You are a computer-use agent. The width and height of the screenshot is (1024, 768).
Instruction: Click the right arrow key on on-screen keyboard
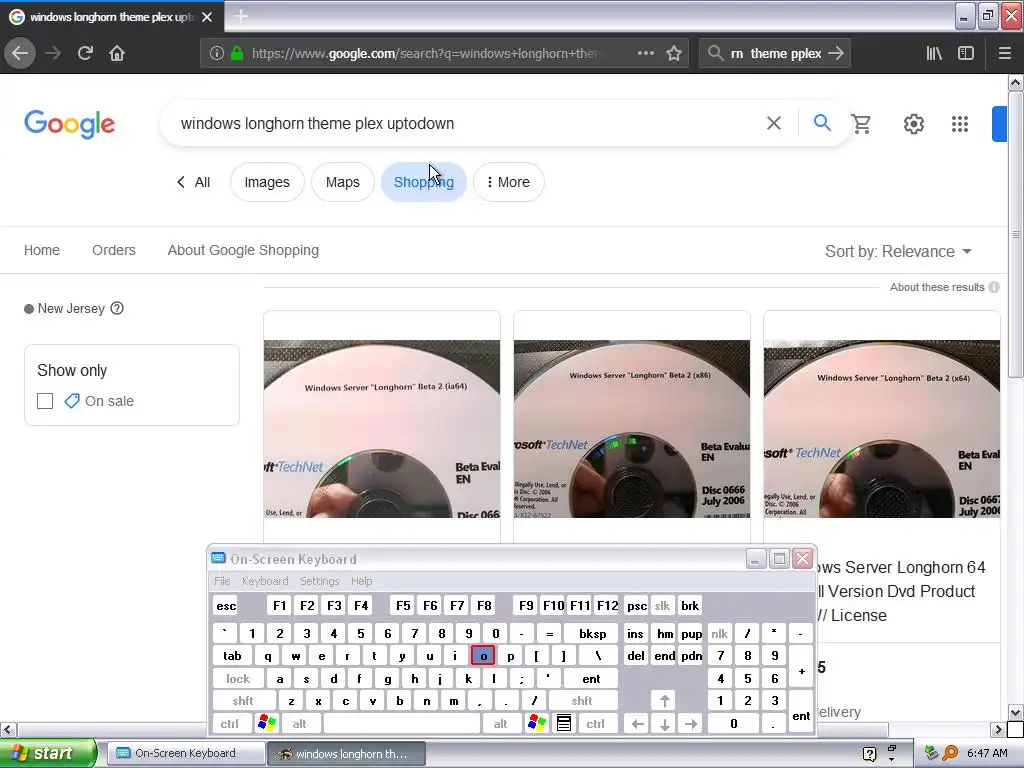tap(691, 724)
